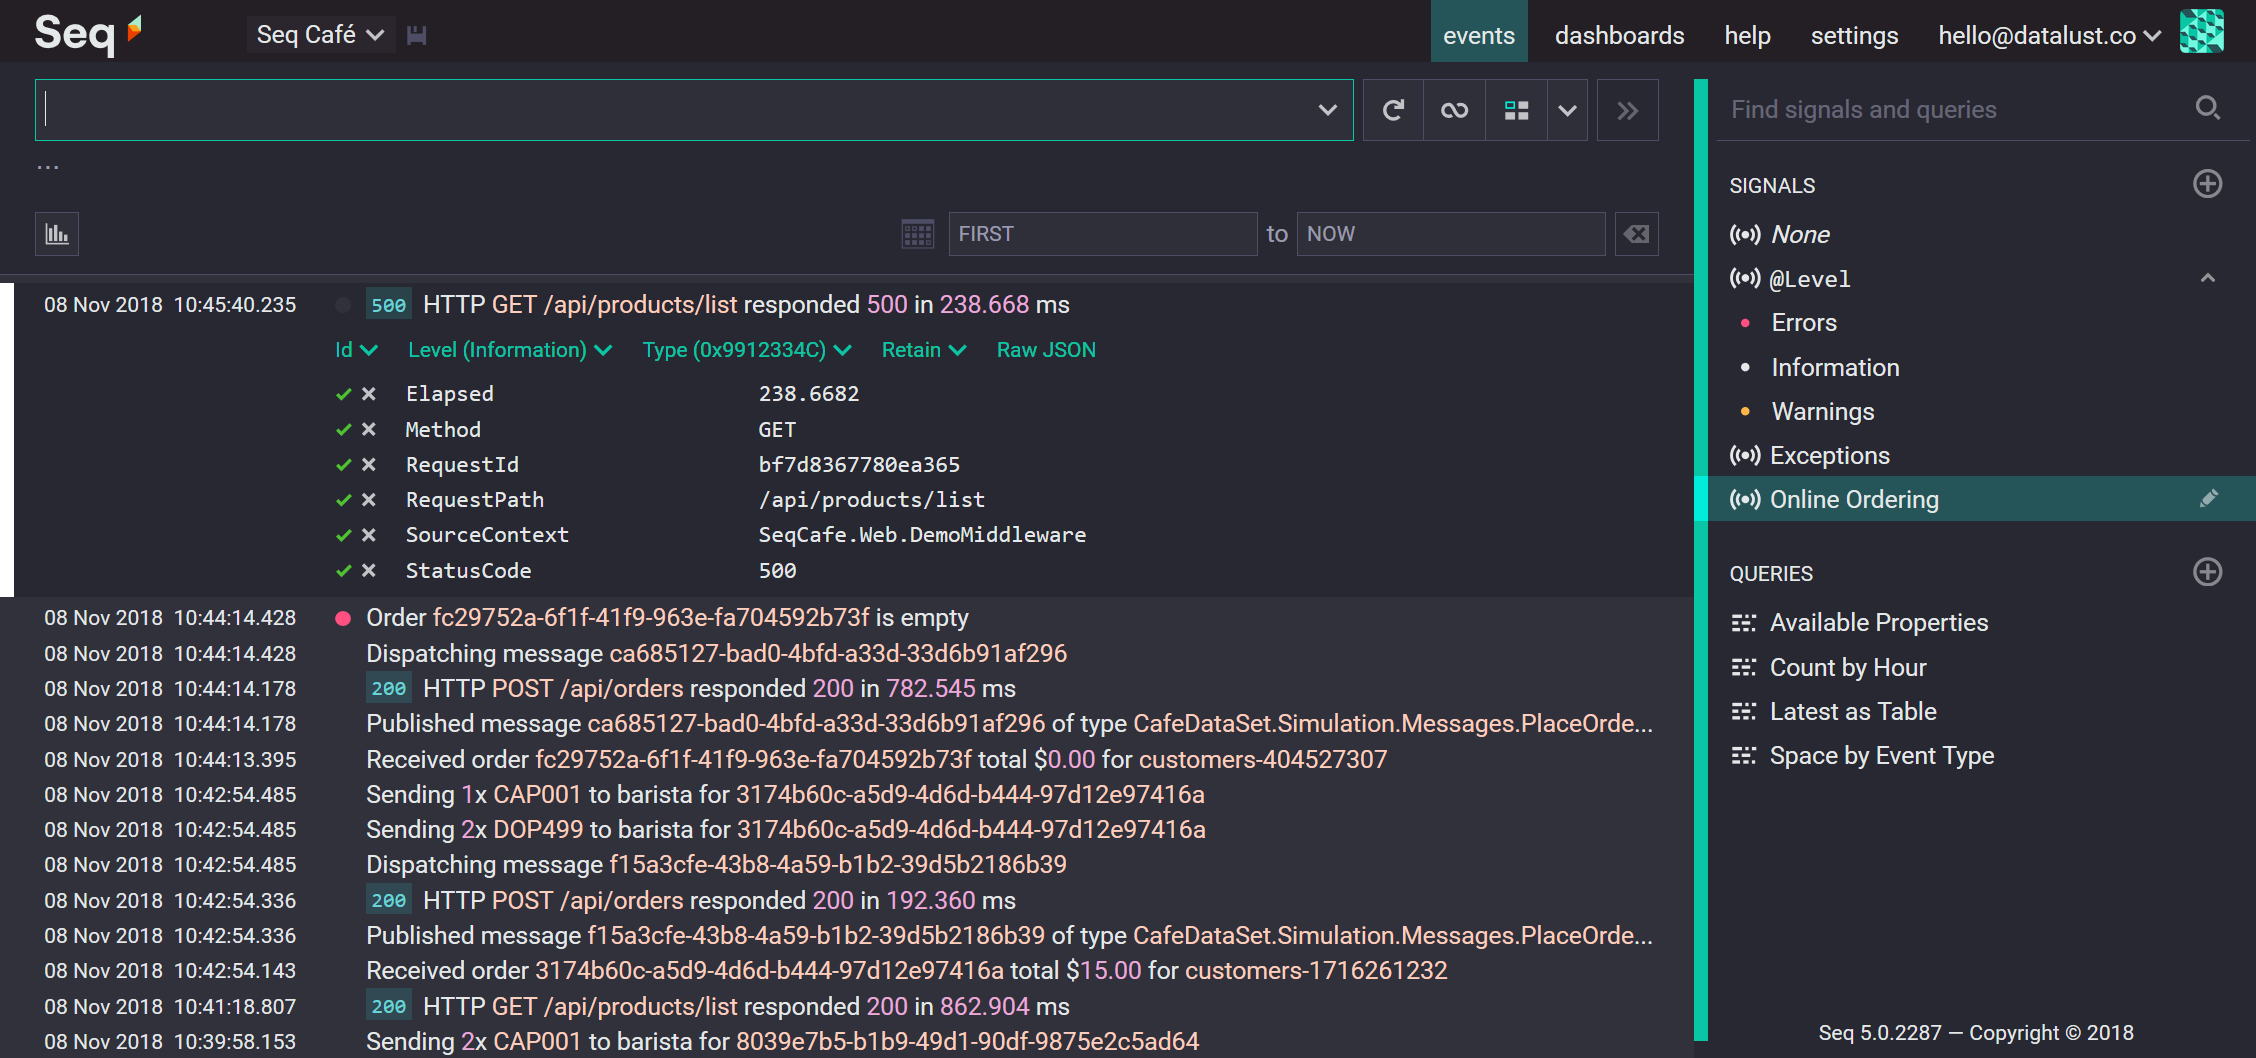Edit the Online Ordering signal
Image resolution: width=2256 pixels, height=1058 pixels.
click(2209, 498)
